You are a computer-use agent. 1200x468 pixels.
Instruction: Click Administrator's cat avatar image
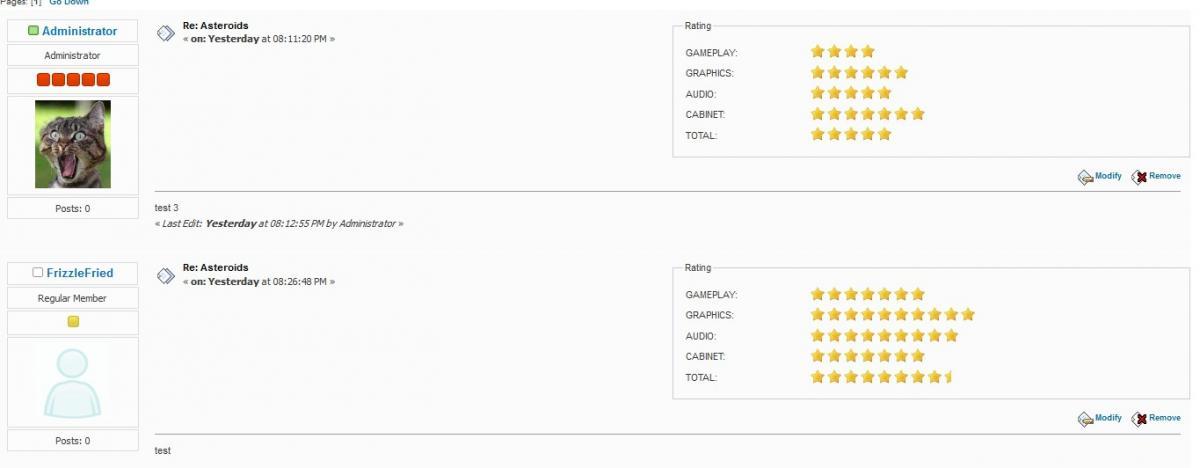(73, 144)
